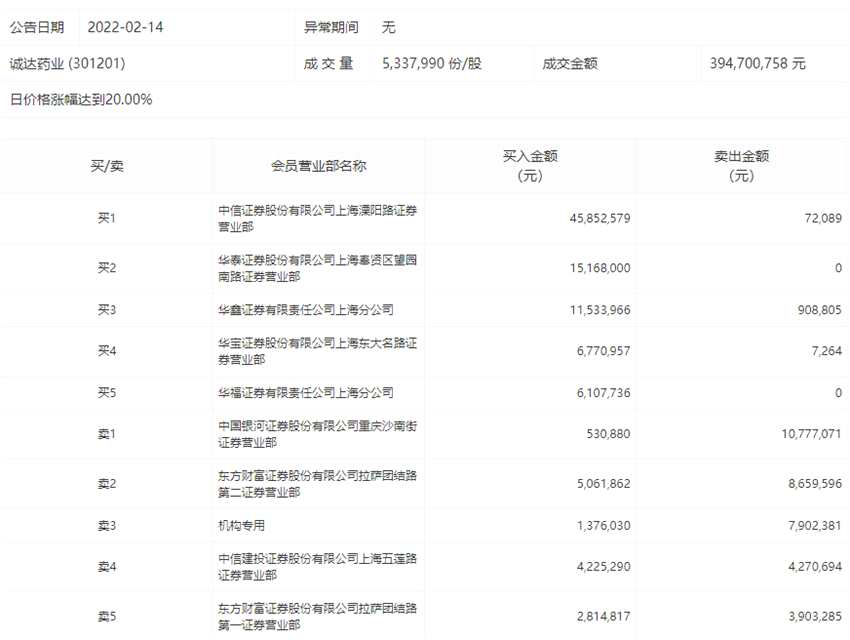The image size is (850, 640).
Task: Select buy amount 6,107,736
Action: click(x=603, y=393)
